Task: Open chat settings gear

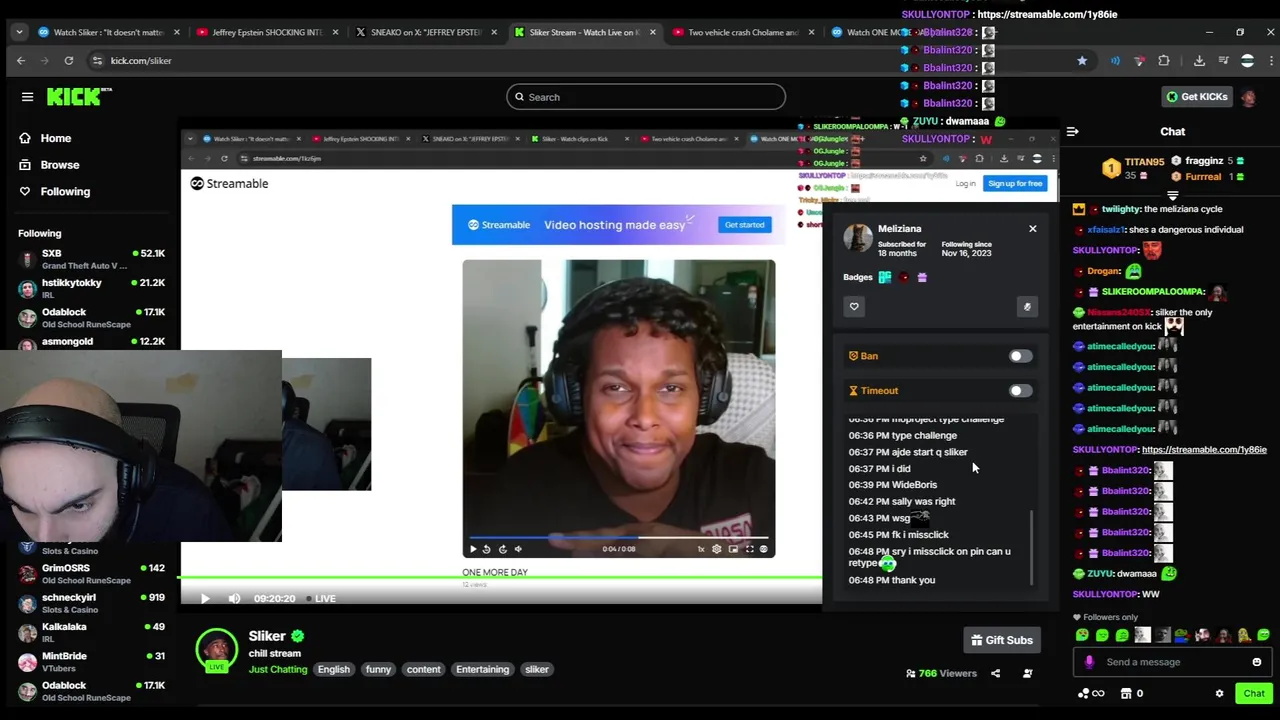Action: pos(1219,694)
